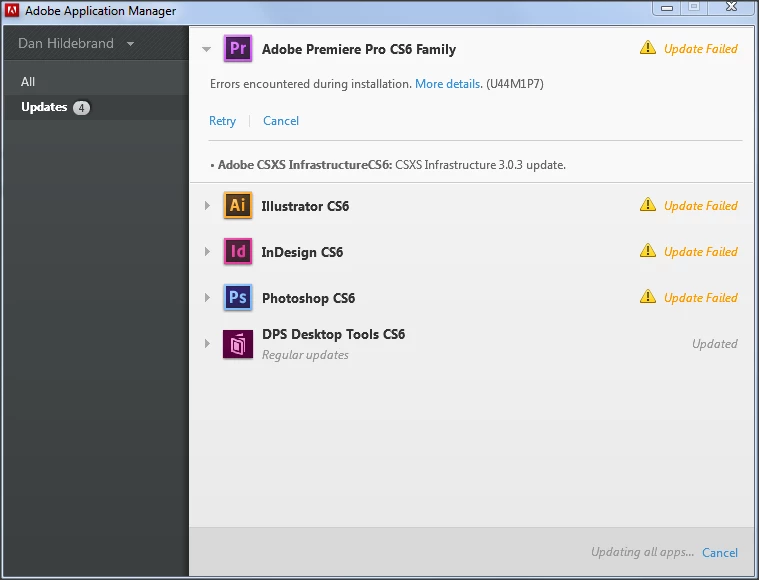This screenshot has height=580, width=759.
Task: Click the Updated status for DPS Desktop Tools
Action: click(714, 344)
